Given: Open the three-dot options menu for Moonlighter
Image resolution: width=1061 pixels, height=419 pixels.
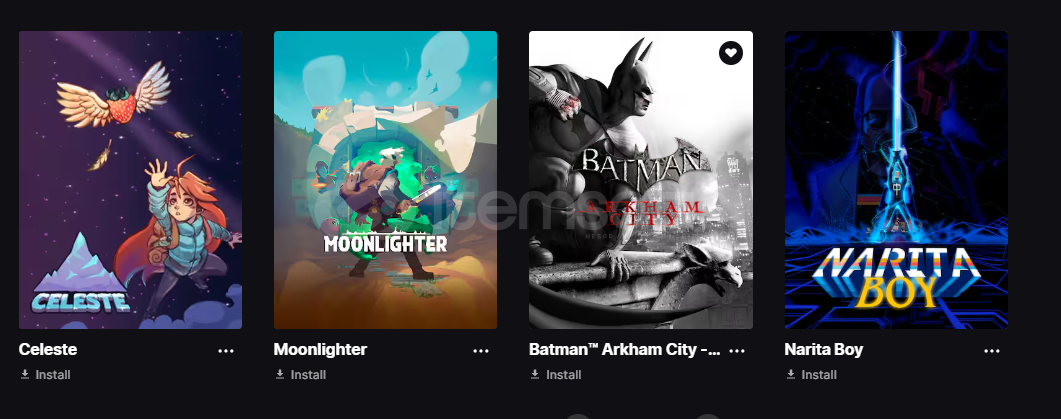Looking at the screenshot, I should [480, 351].
